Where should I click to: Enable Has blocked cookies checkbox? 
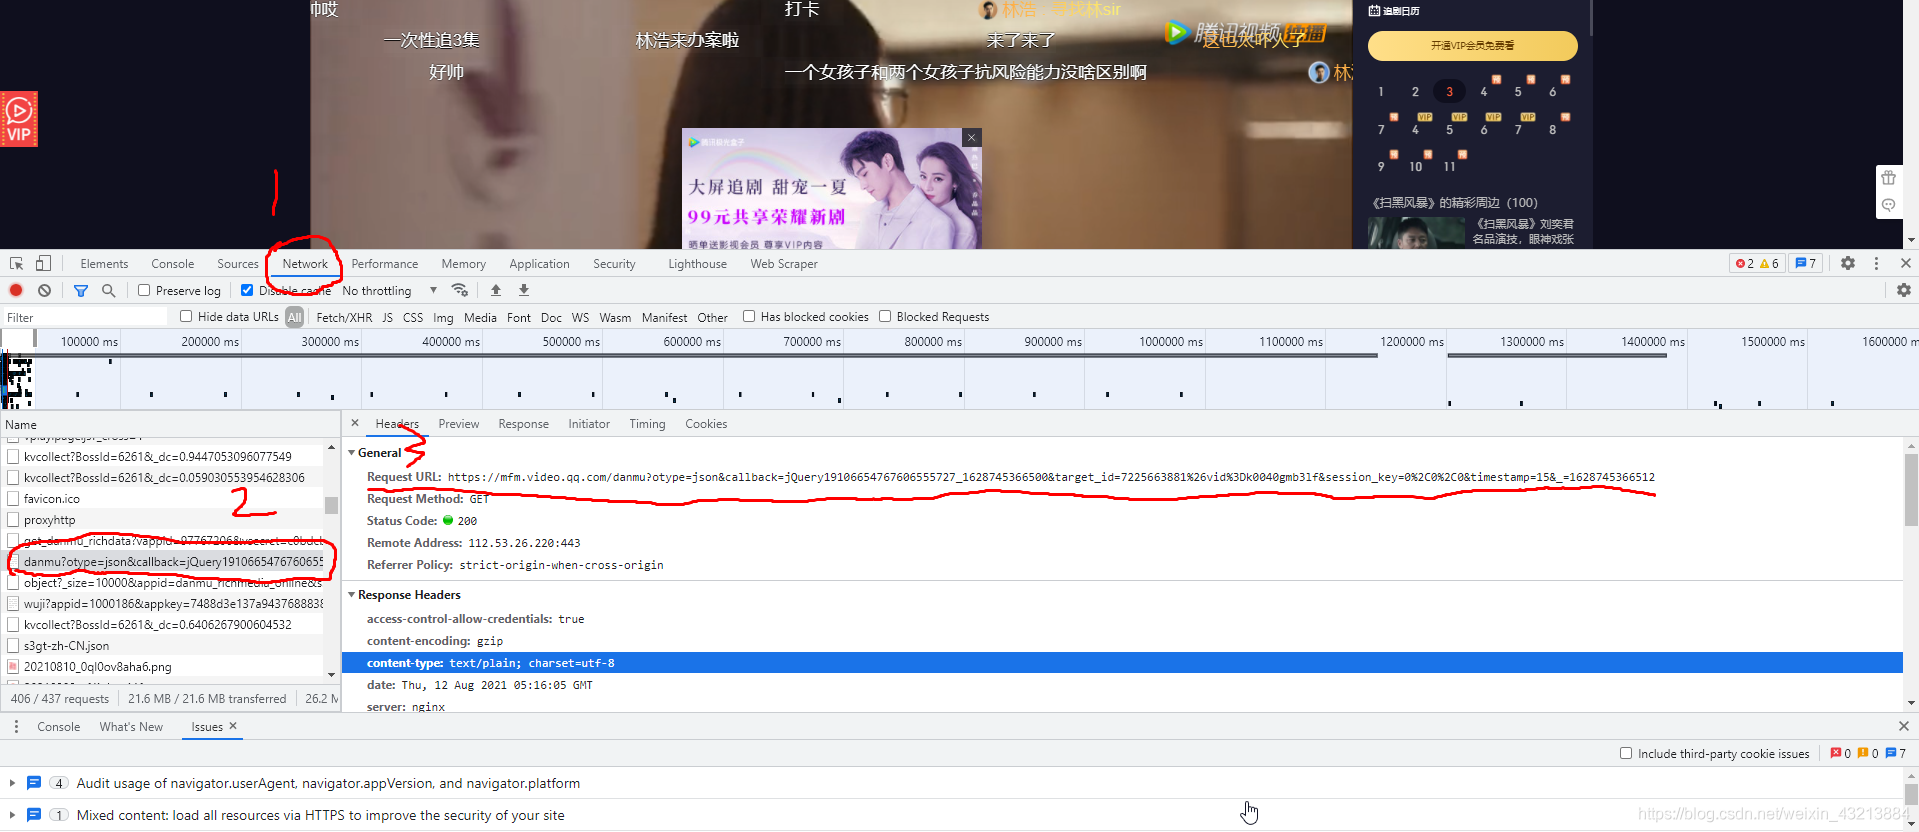tap(749, 316)
